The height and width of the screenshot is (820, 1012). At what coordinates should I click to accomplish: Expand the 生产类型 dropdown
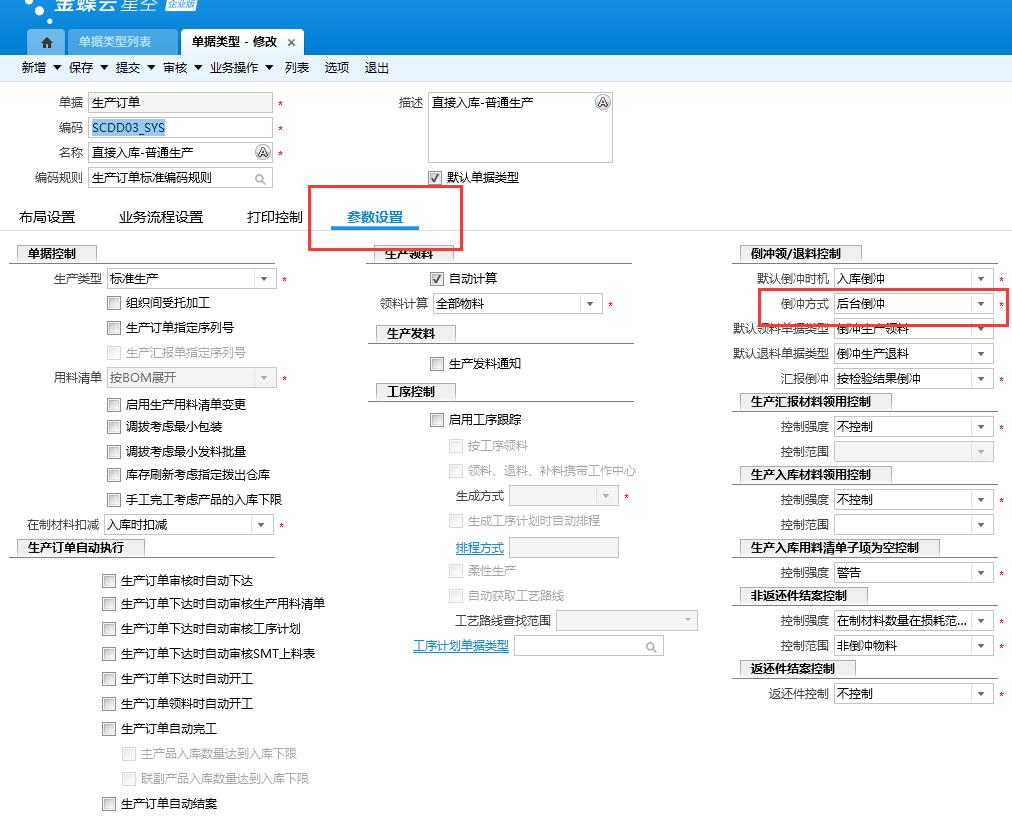click(264, 280)
